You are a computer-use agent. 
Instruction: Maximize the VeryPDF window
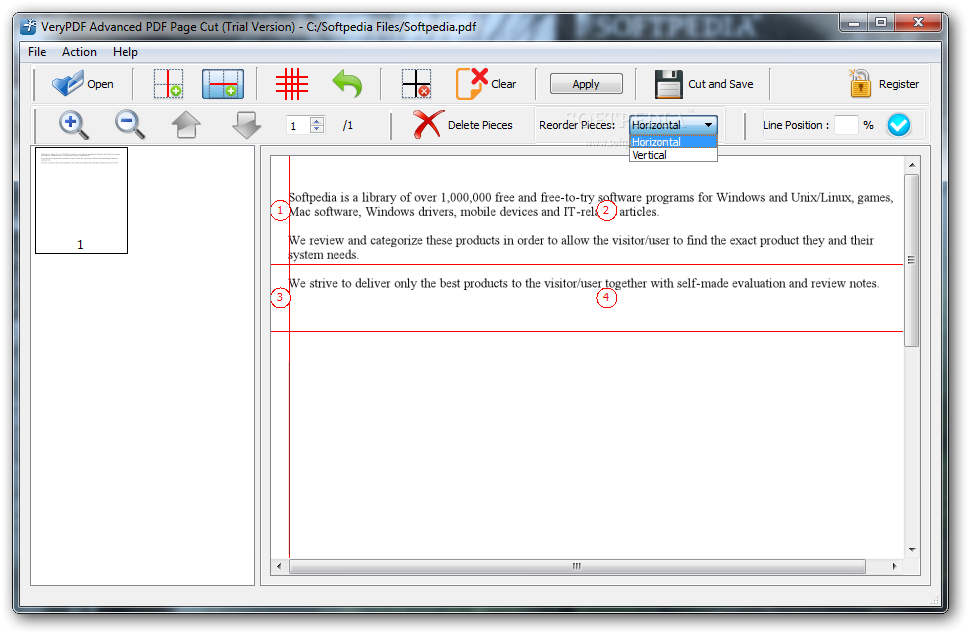(881, 23)
